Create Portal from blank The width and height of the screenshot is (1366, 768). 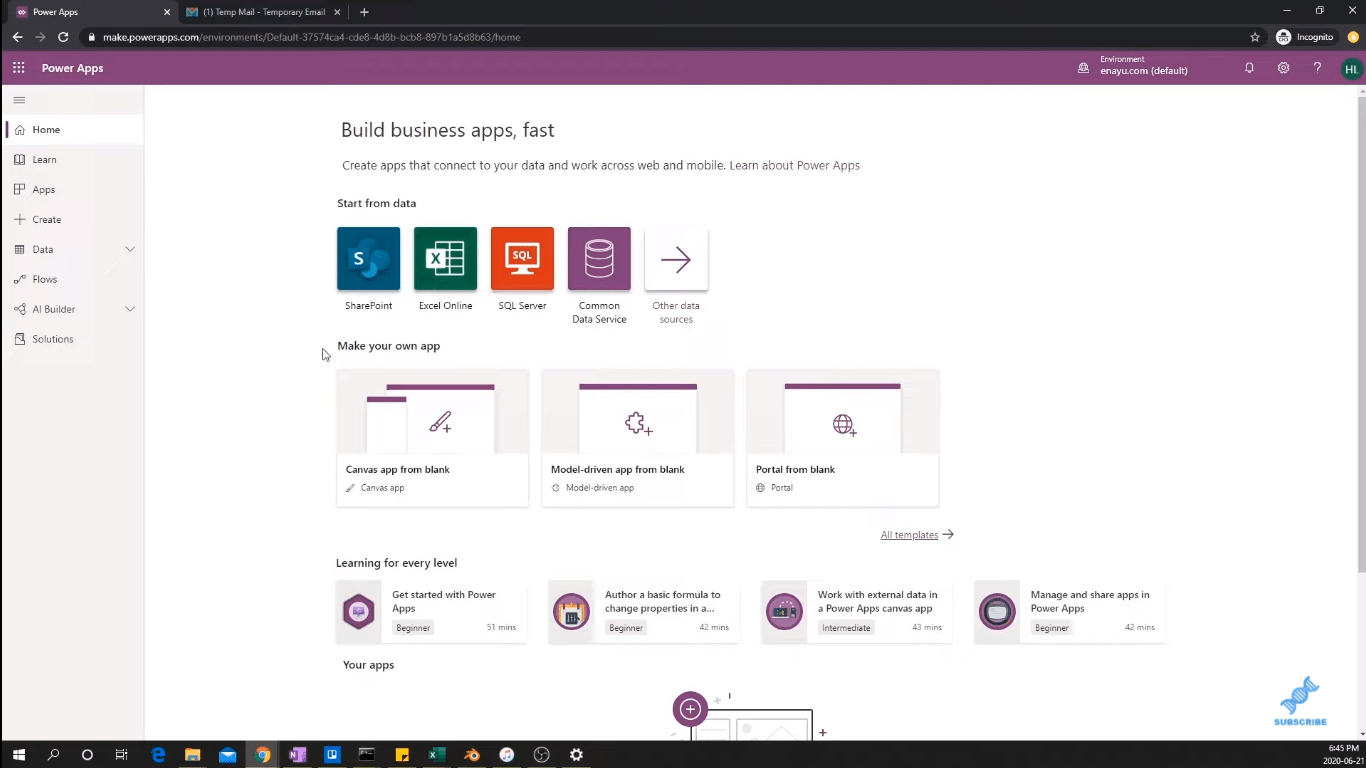[842, 438]
